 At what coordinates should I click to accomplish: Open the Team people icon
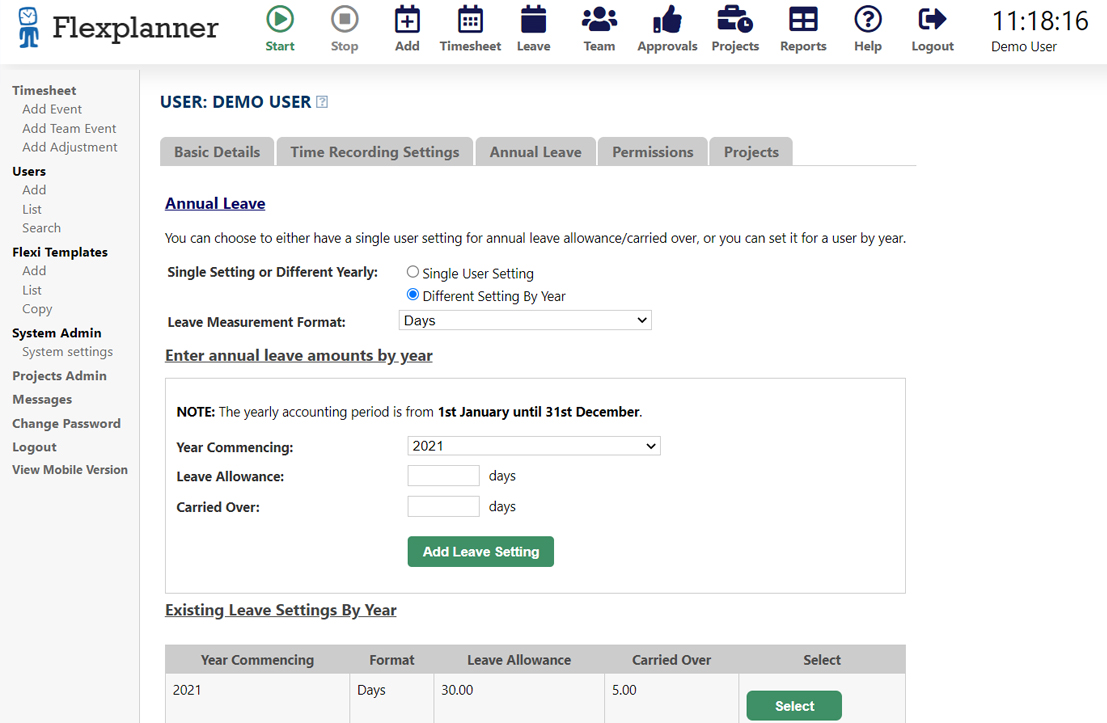tap(599, 19)
